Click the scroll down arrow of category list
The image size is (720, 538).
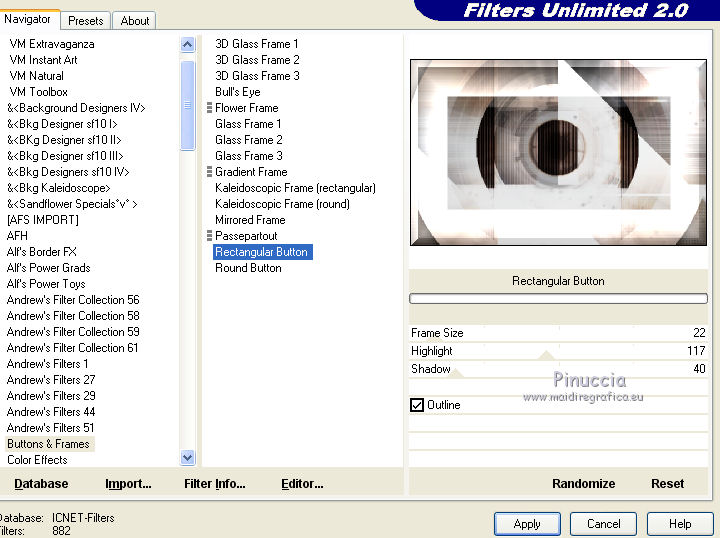(187, 457)
